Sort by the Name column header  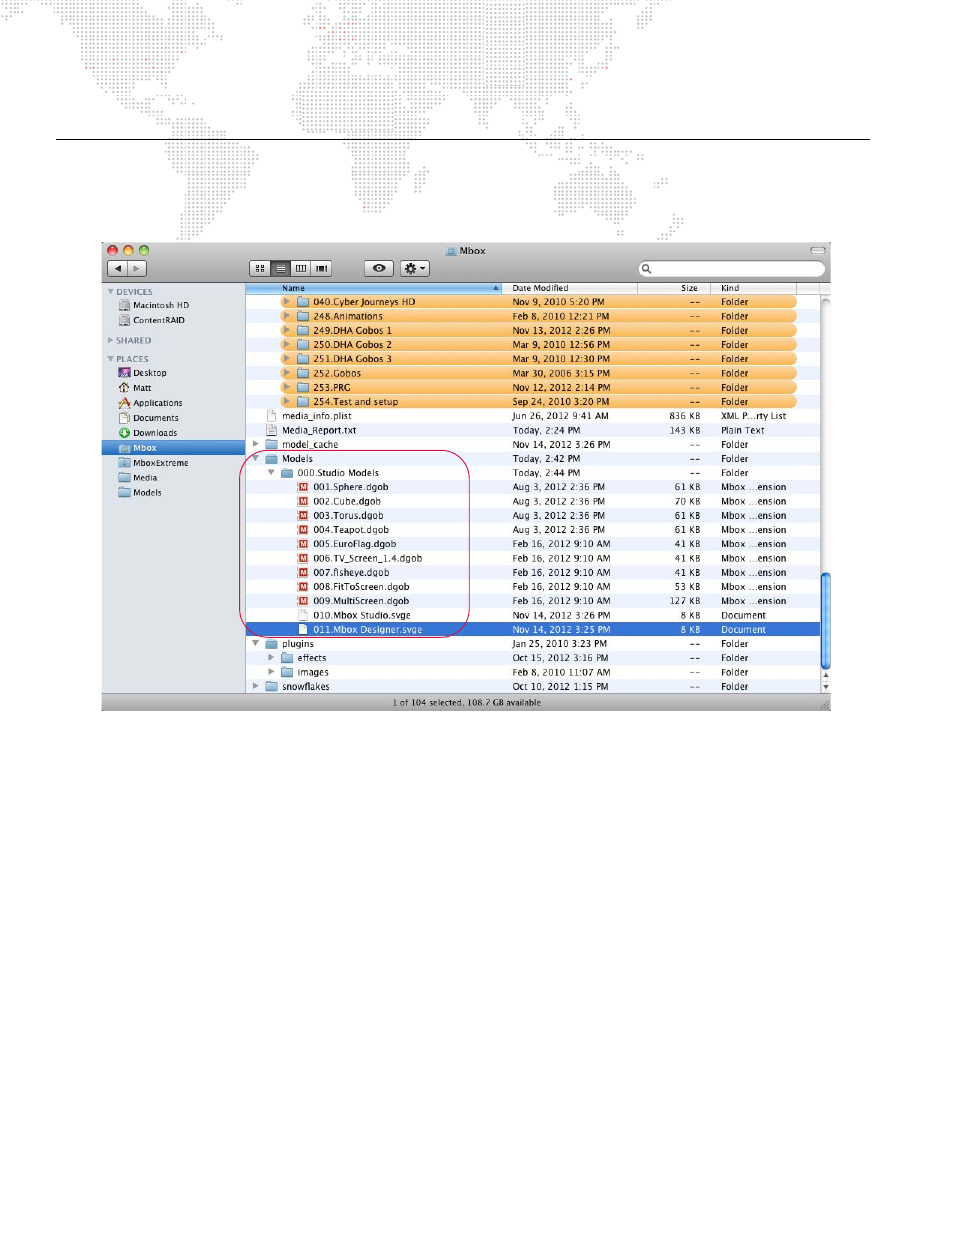(376, 288)
